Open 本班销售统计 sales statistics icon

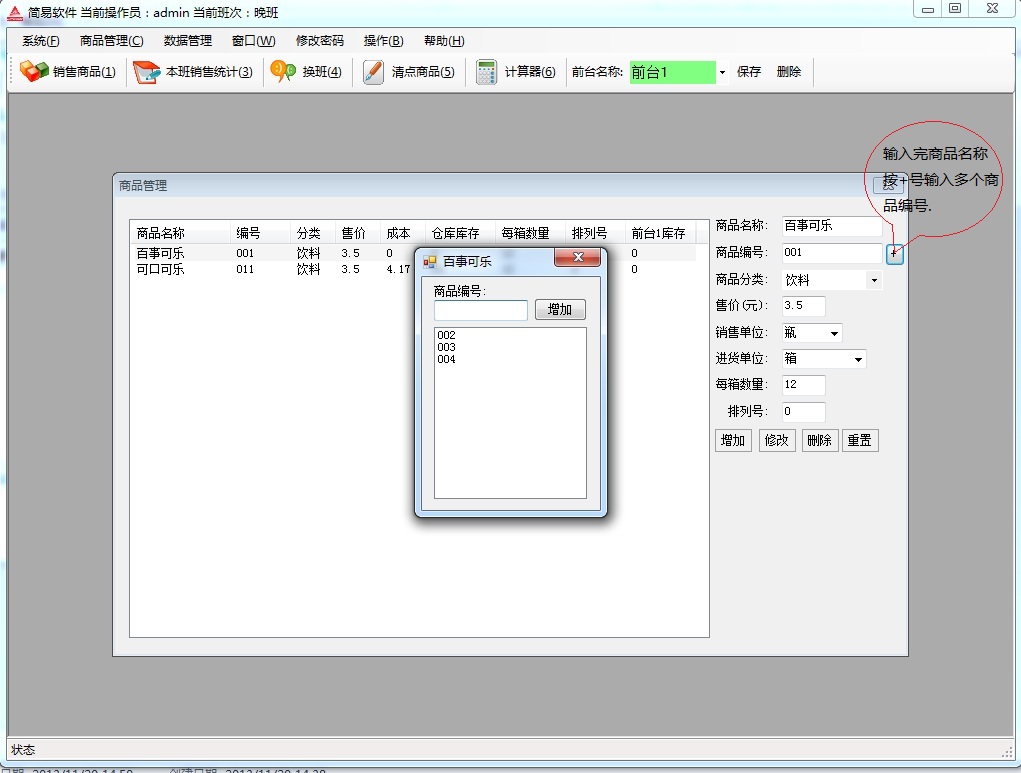click(147, 72)
